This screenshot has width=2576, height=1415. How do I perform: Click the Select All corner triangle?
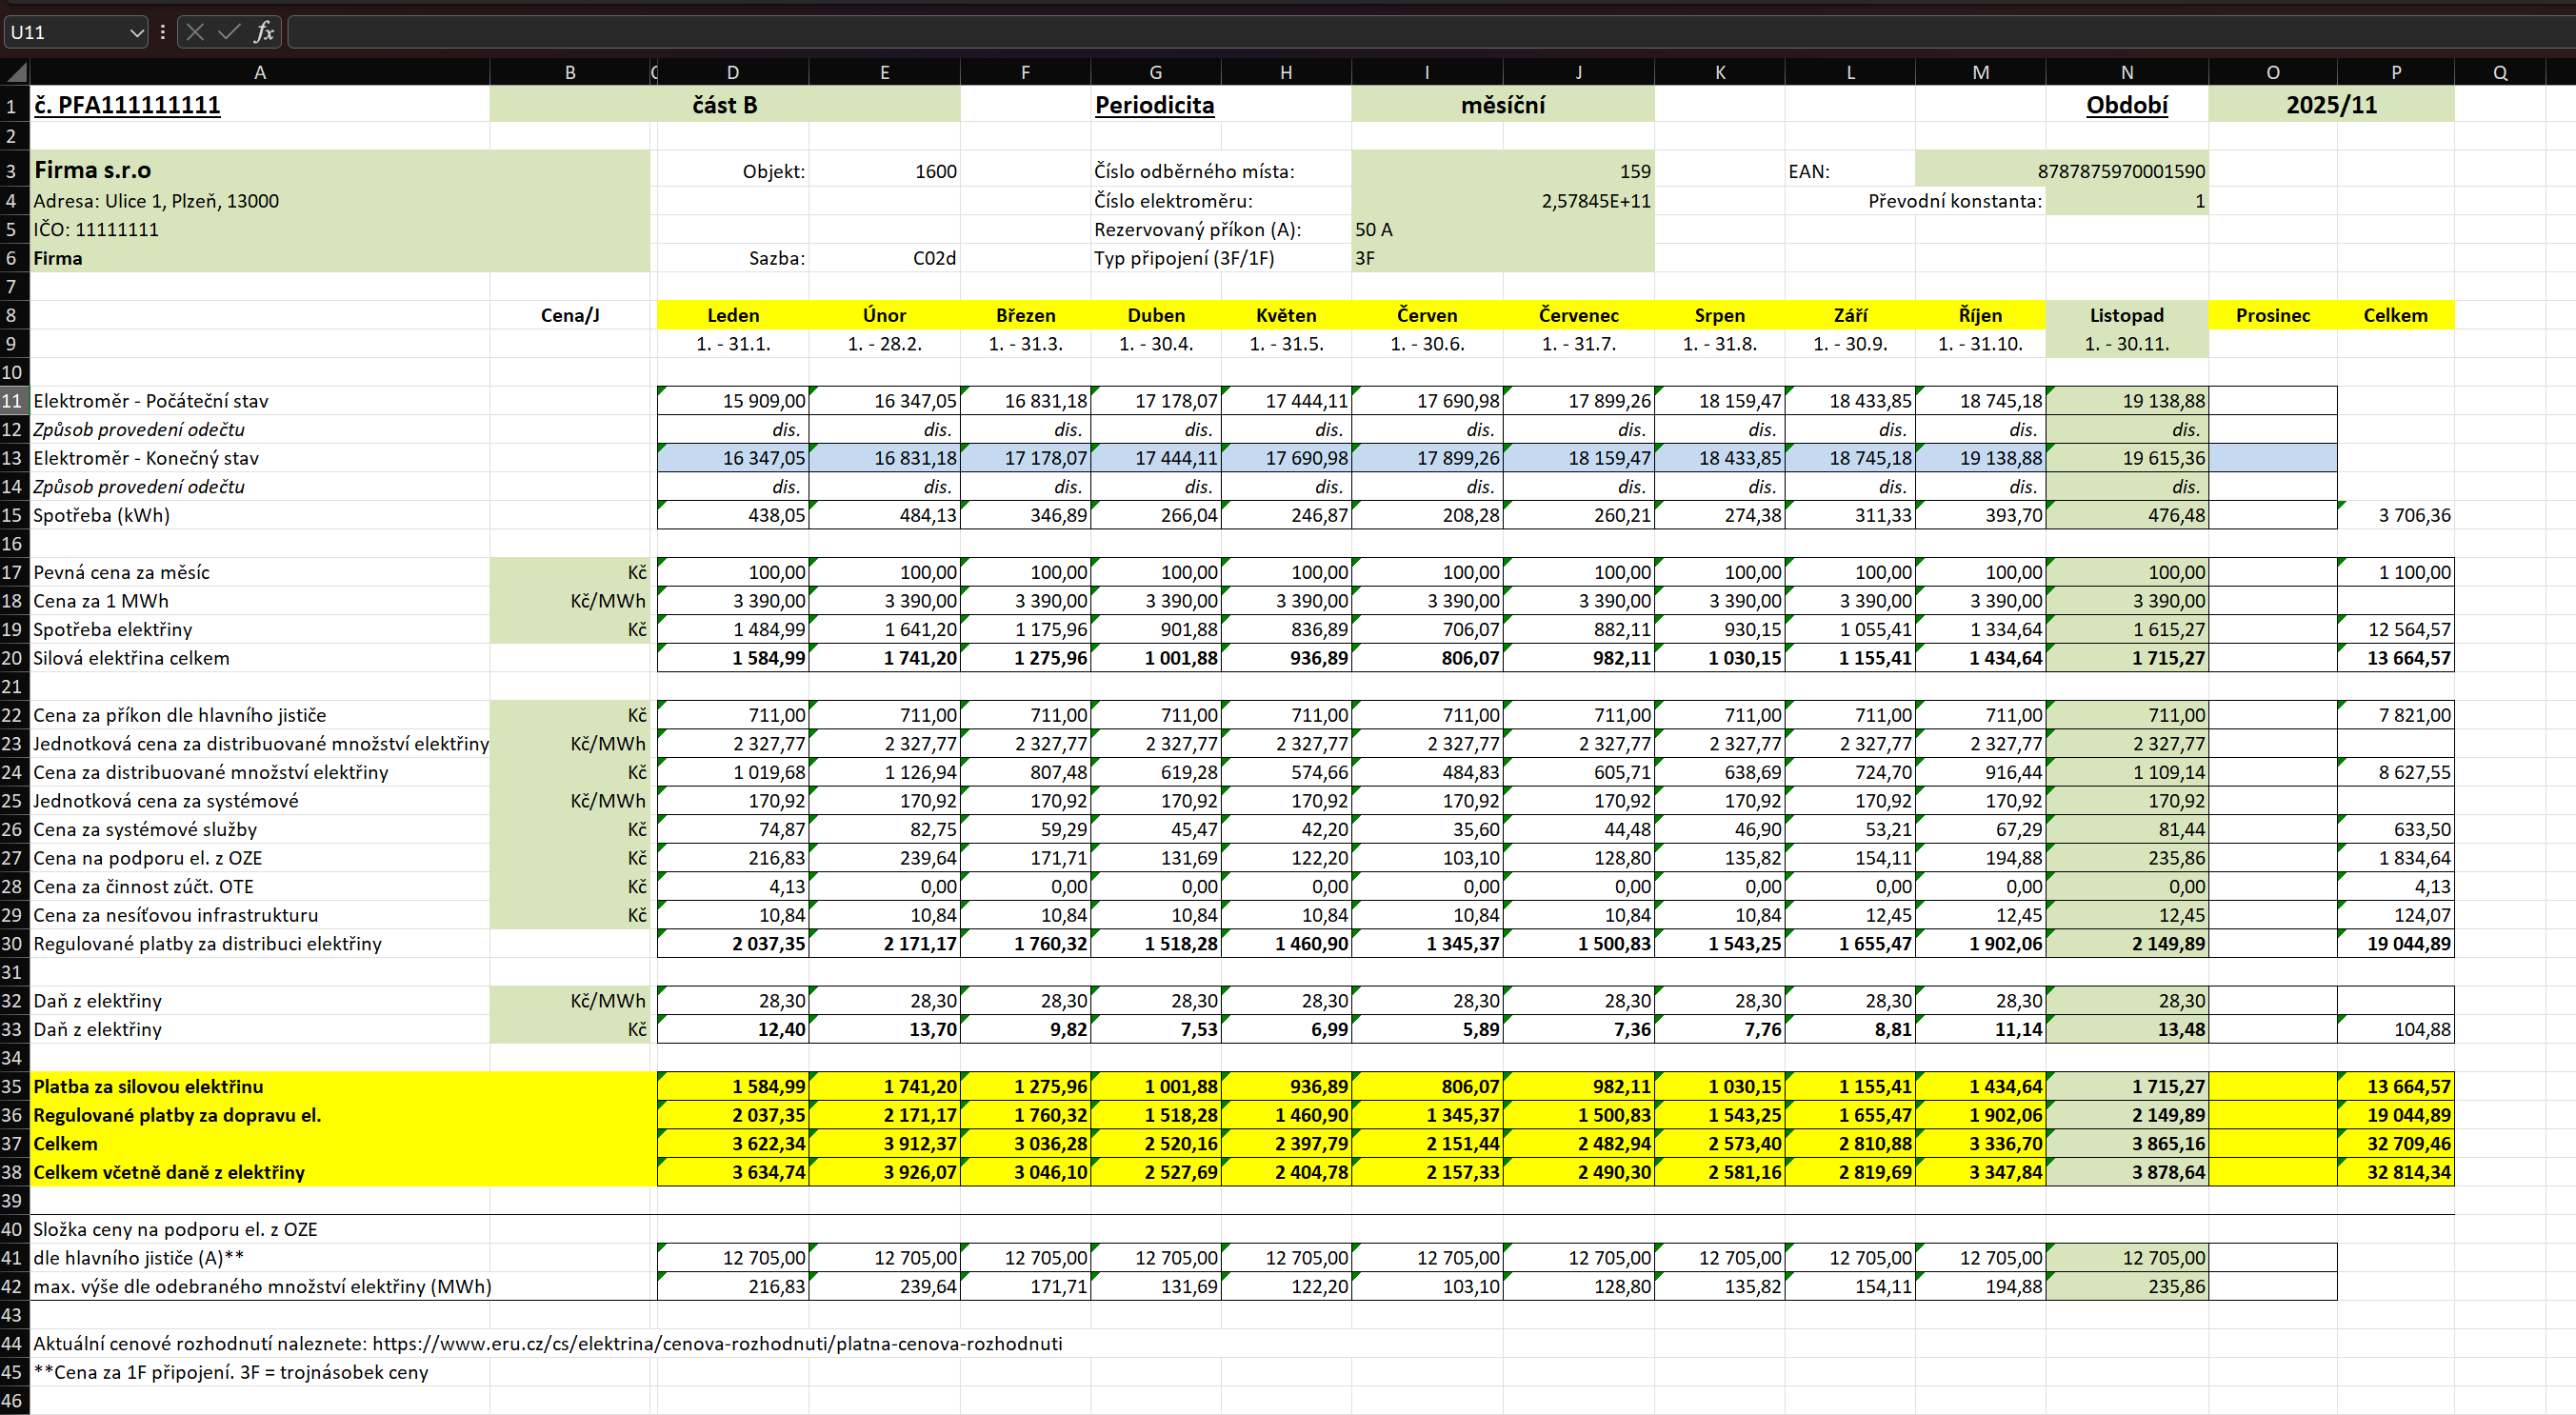tap(15, 72)
